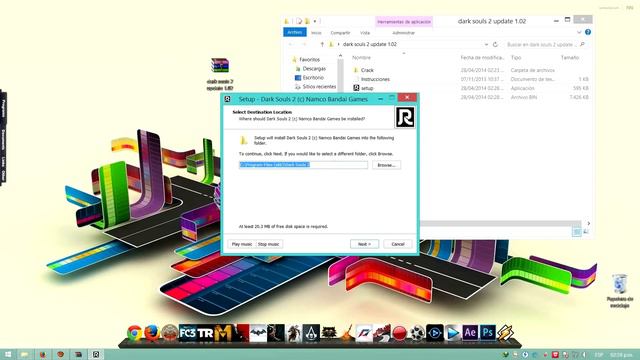Select Favoritos in the navigation pane
This screenshot has width=640, height=360.
point(309,60)
